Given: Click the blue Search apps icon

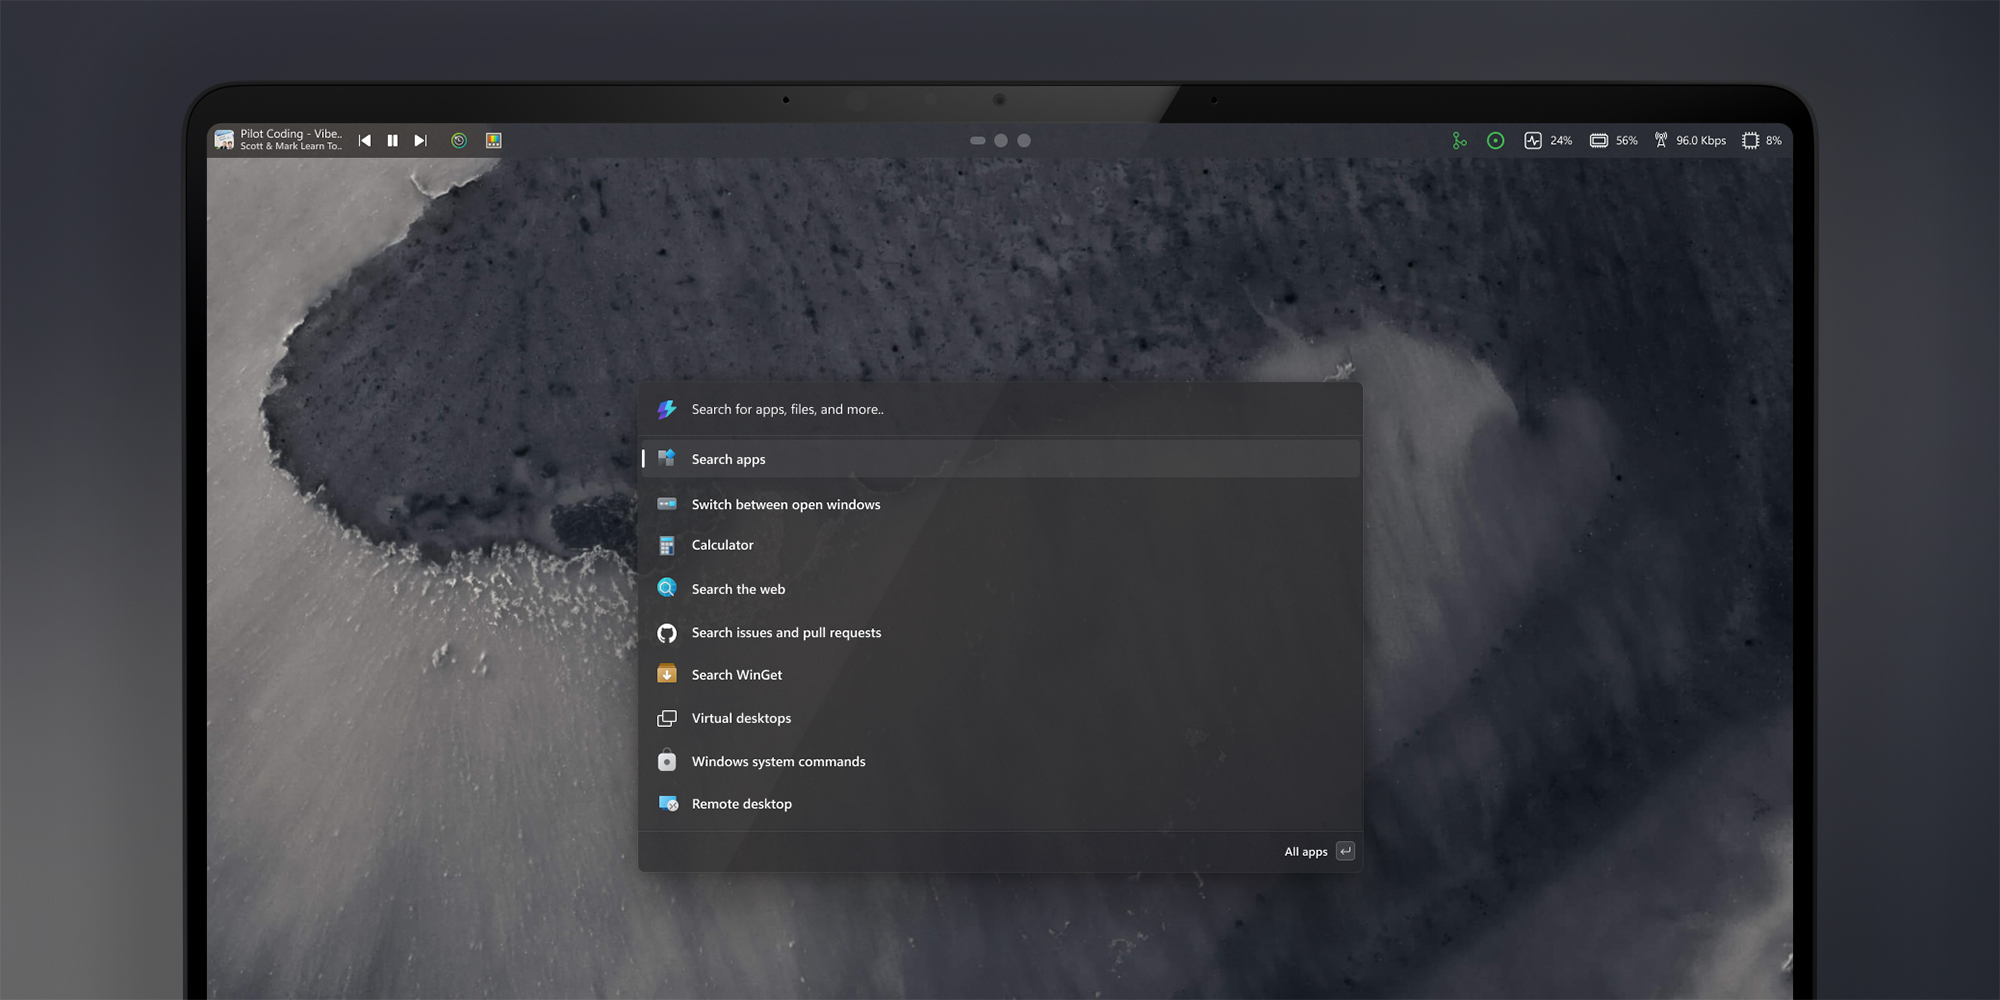Looking at the screenshot, I should point(667,458).
